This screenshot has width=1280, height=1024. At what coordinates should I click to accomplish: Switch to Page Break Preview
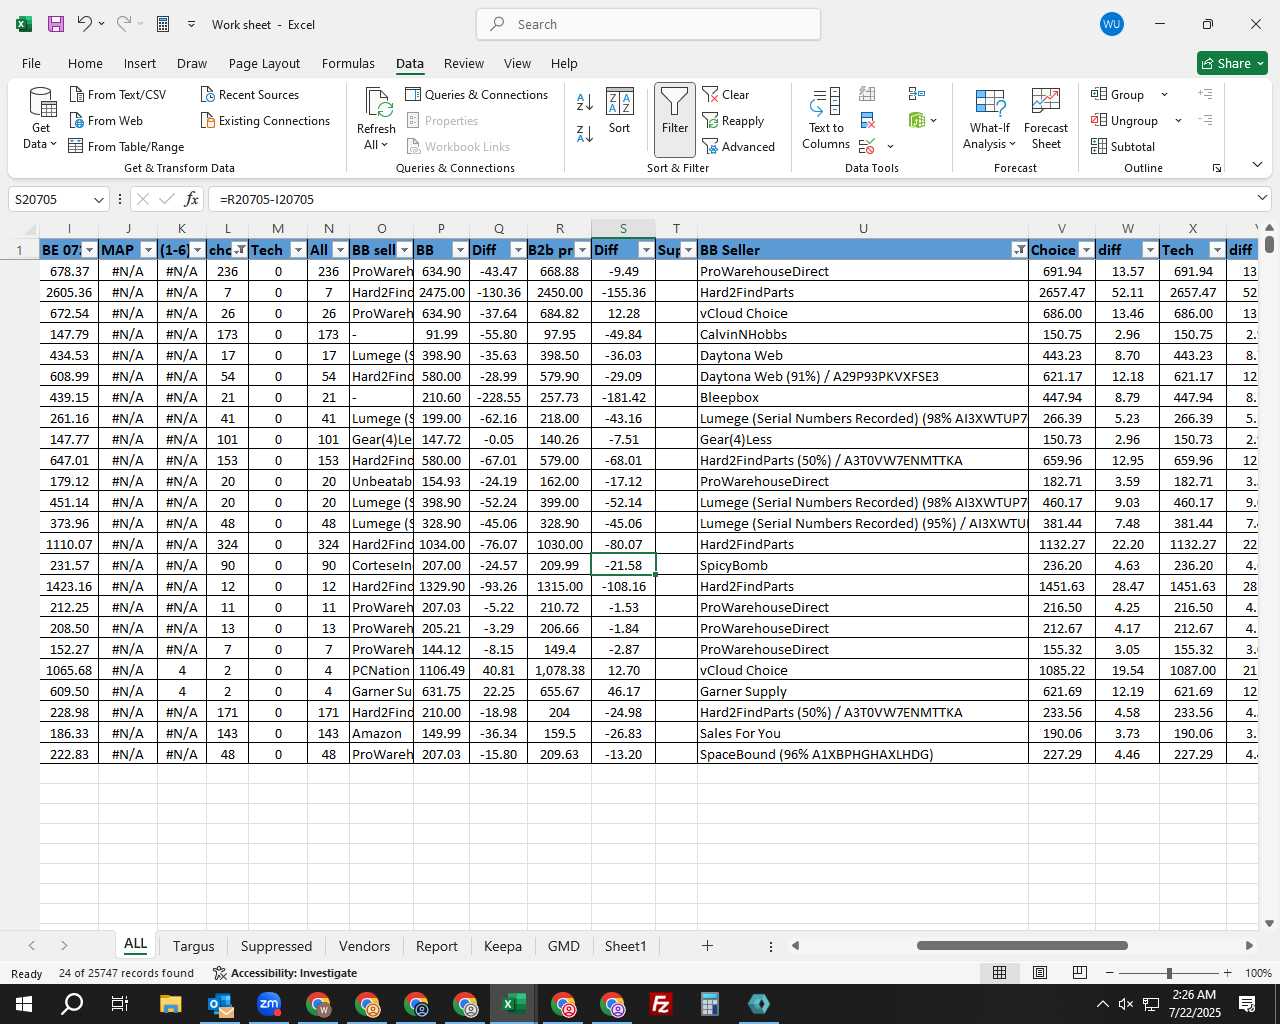[x=1080, y=973]
